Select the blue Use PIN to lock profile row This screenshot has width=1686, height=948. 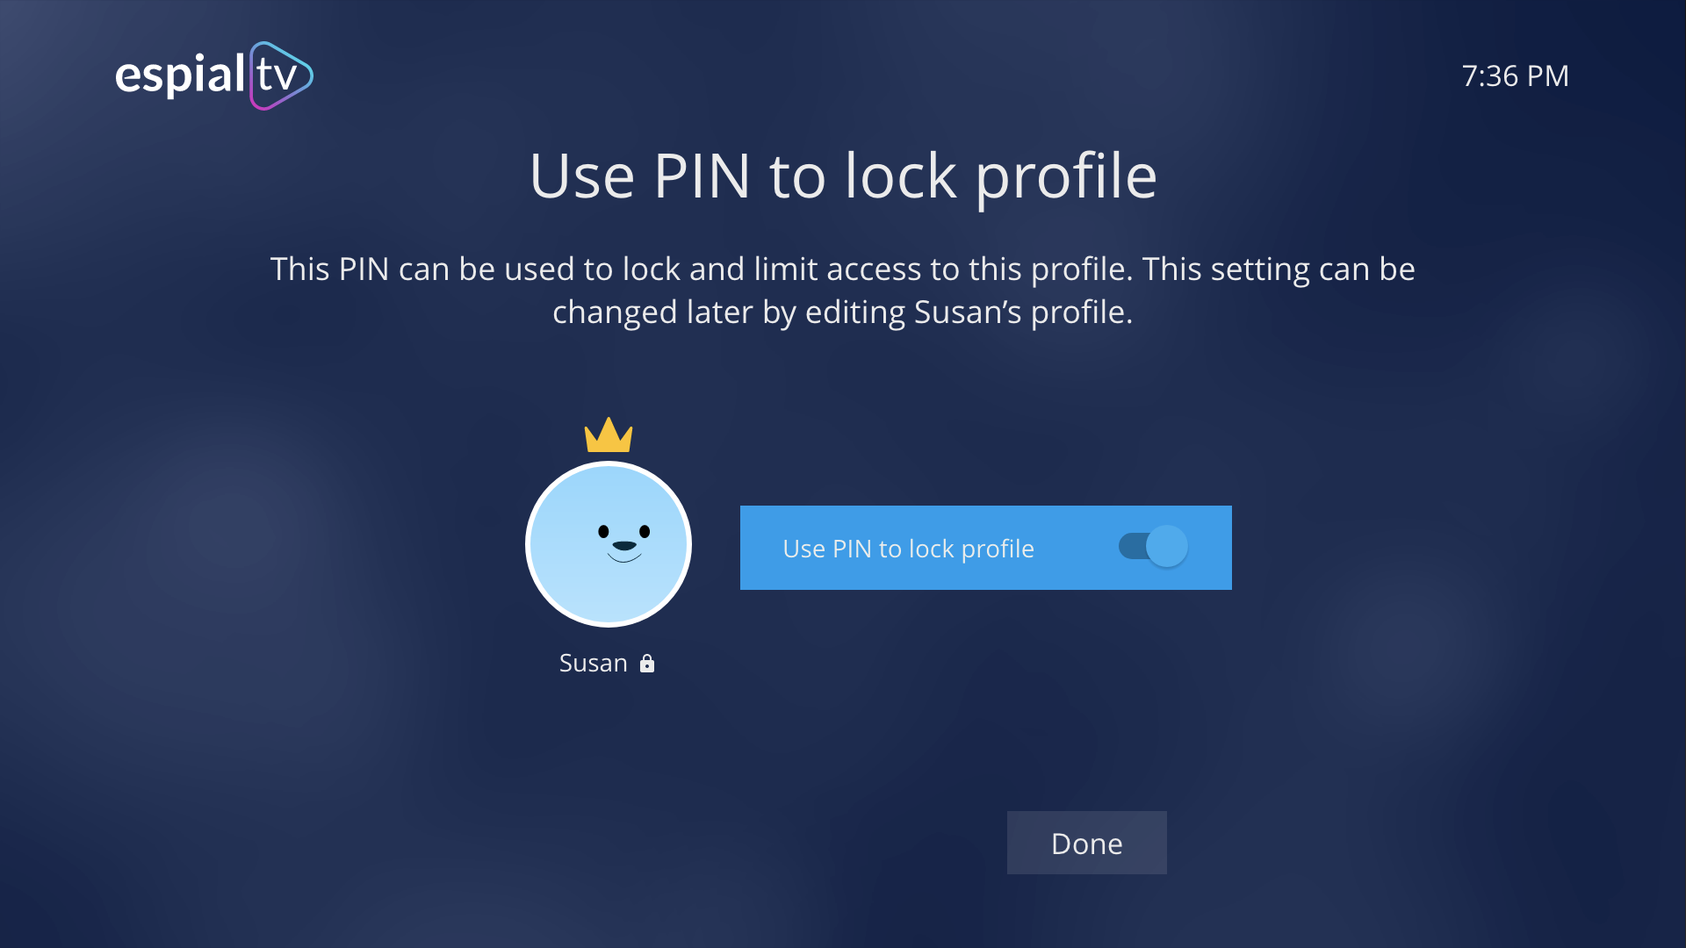[x=986, y=548]
